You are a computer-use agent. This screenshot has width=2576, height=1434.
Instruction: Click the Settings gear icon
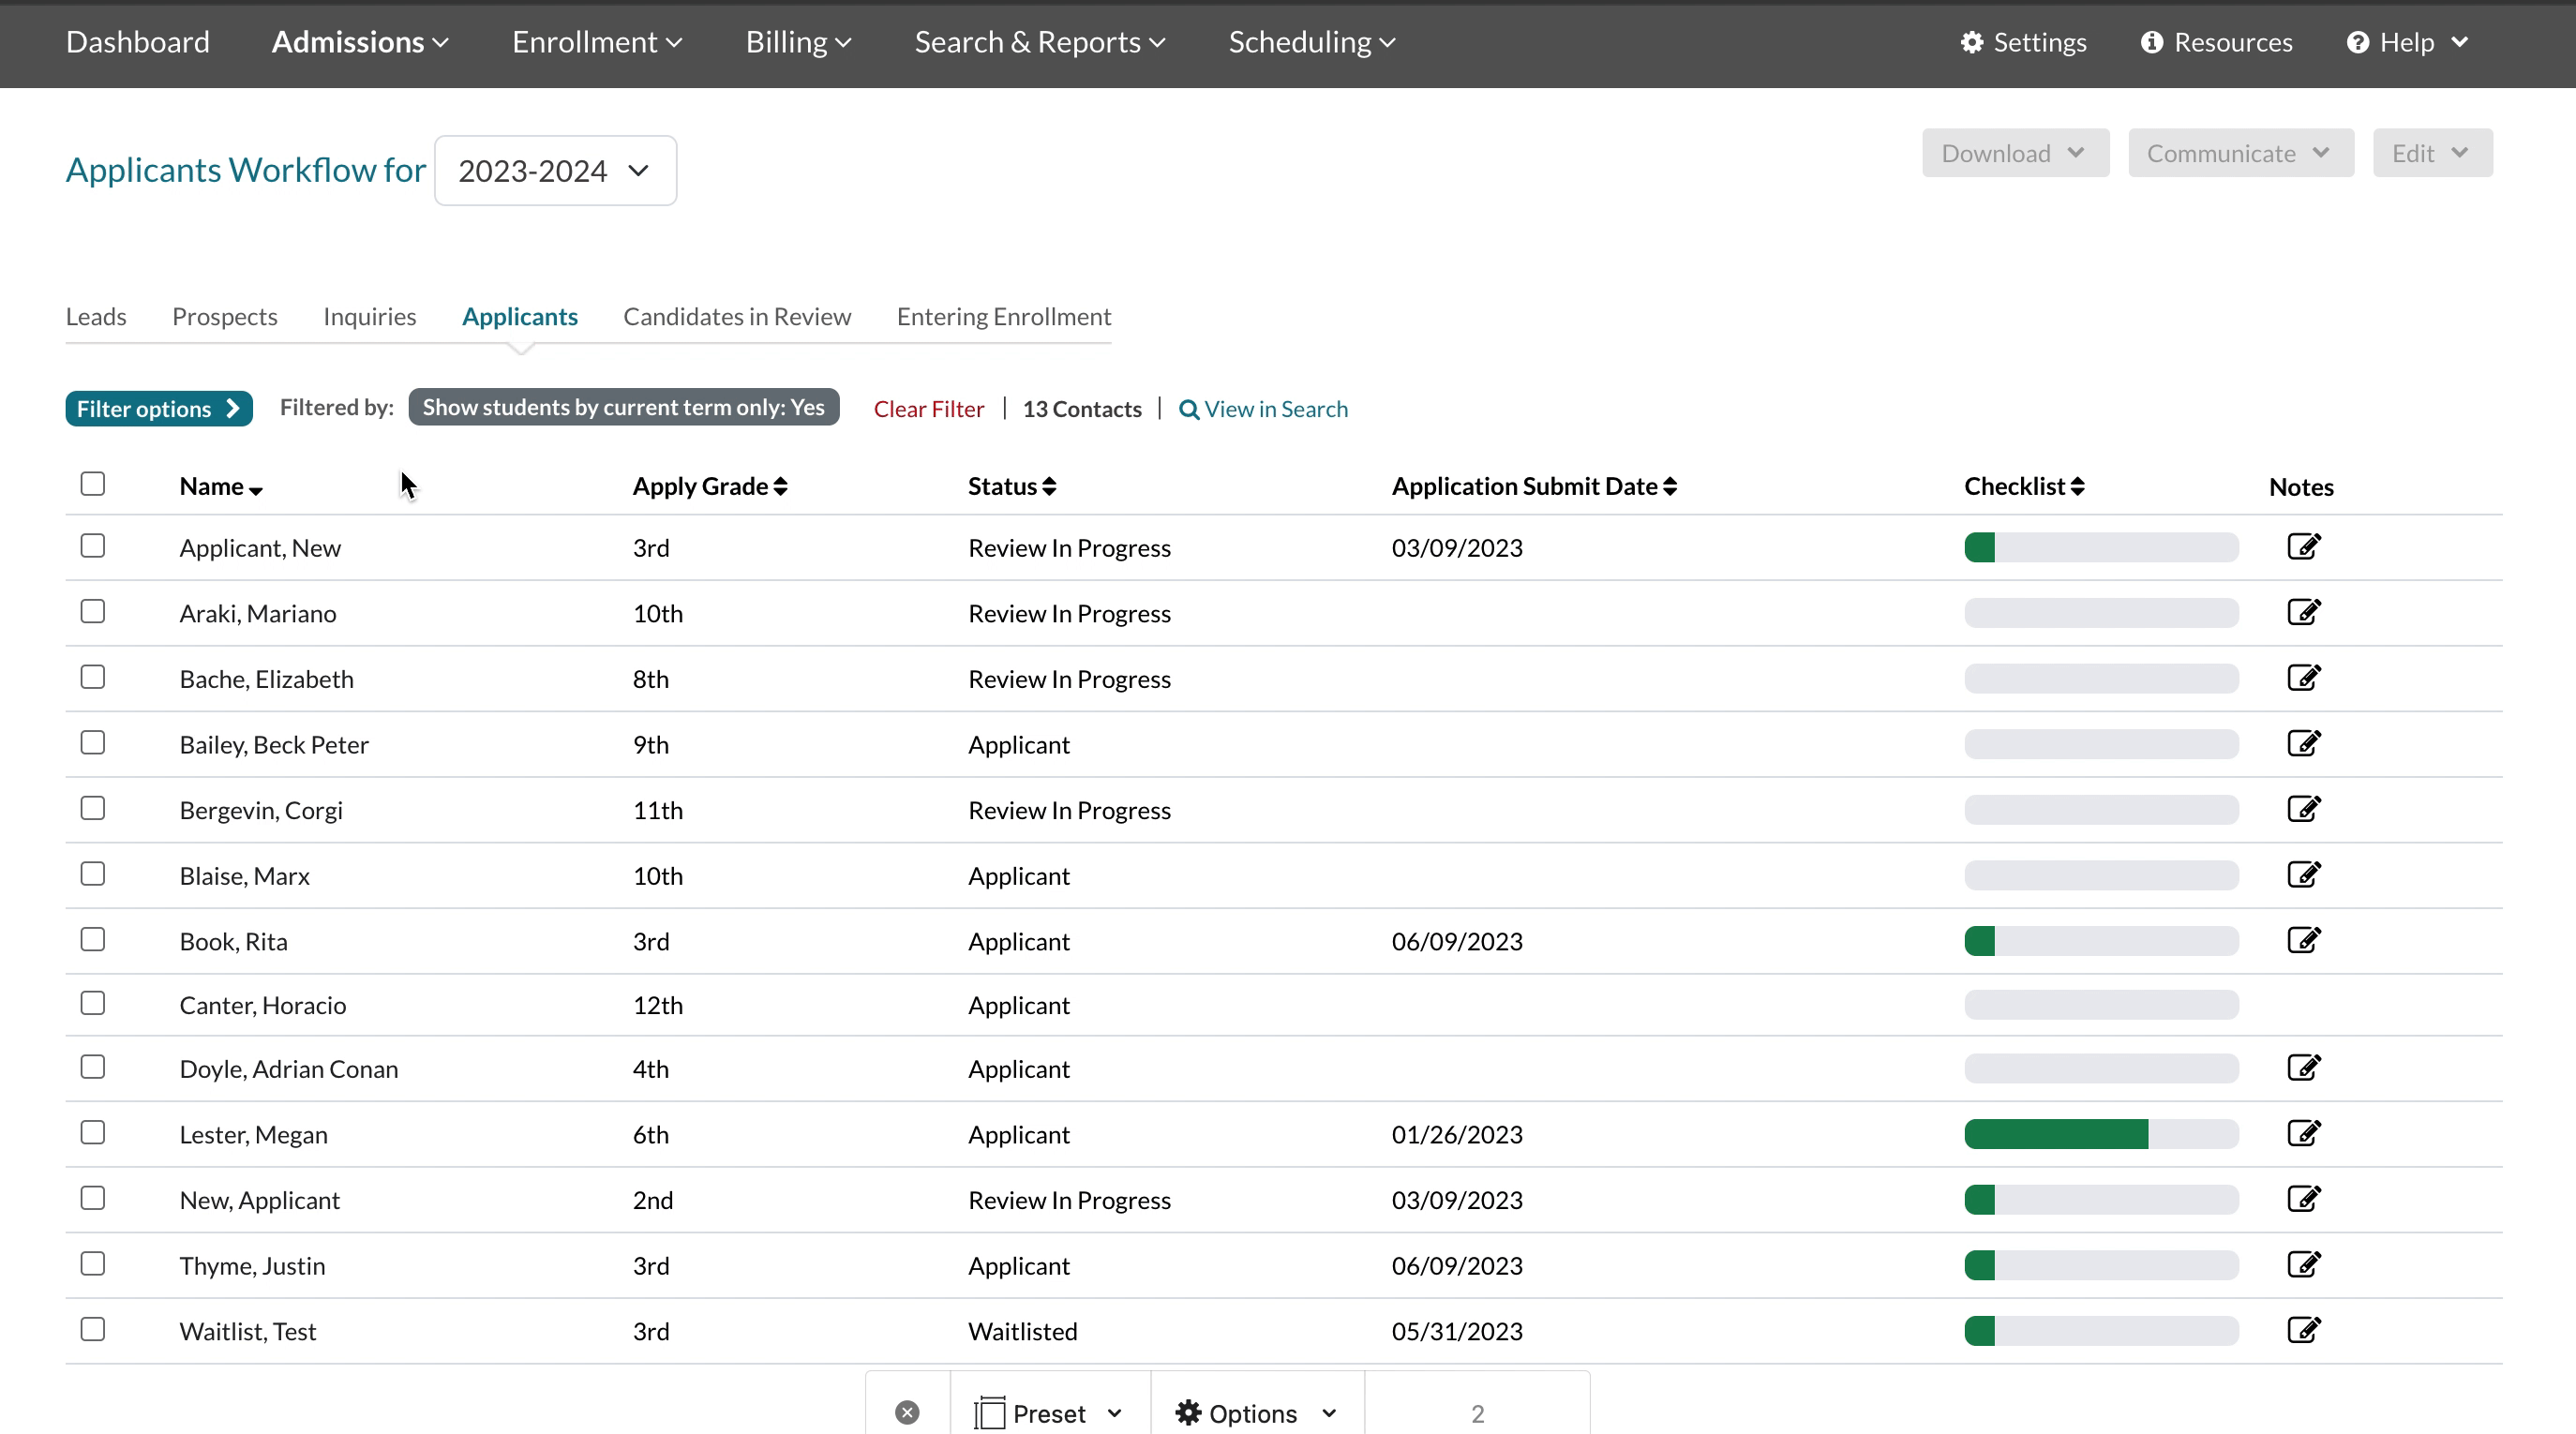(1971, 42)
